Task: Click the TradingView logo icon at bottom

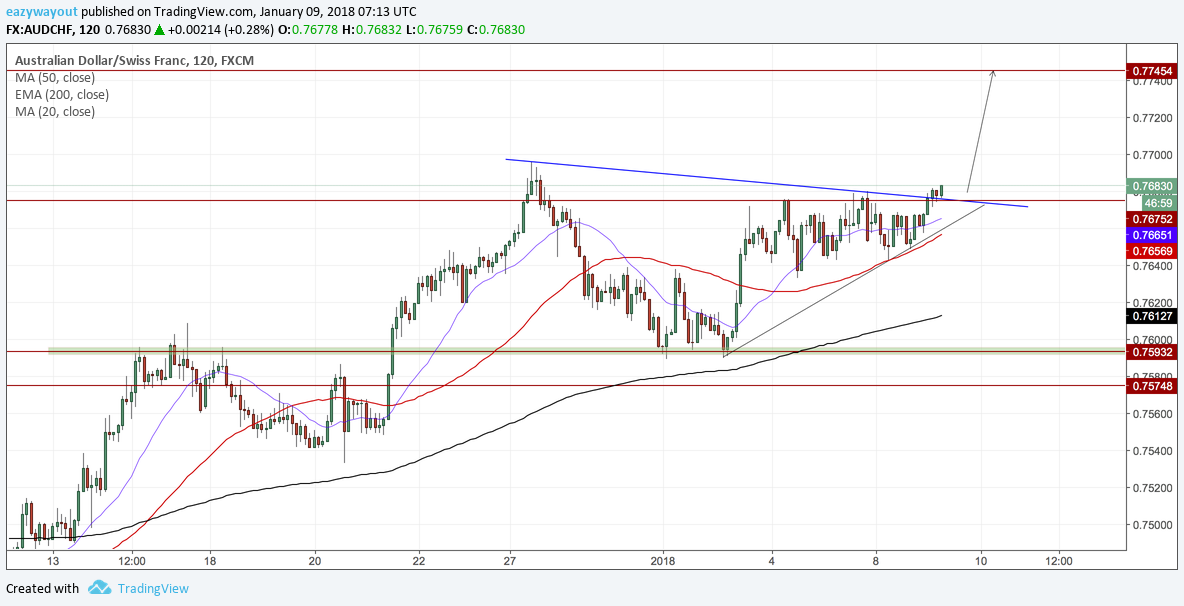Action: tap(100, 588)
